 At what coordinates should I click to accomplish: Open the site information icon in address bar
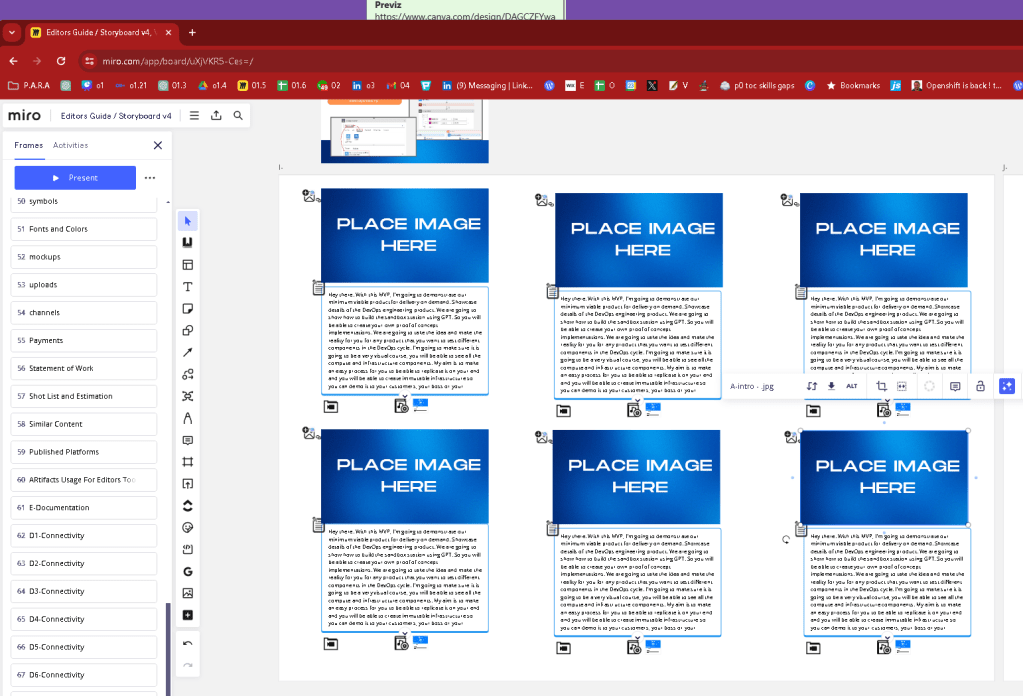(89, 61)
